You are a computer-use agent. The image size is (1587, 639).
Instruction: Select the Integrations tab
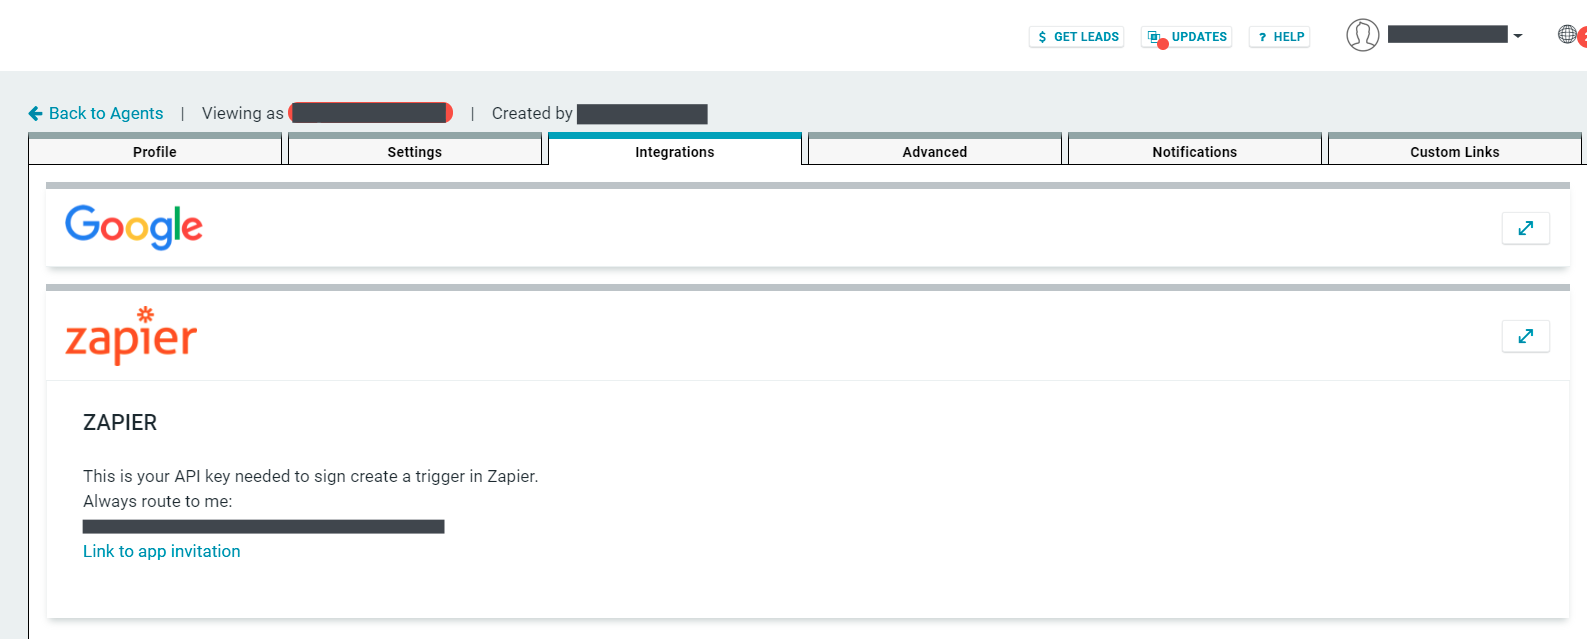click(675, 151)
